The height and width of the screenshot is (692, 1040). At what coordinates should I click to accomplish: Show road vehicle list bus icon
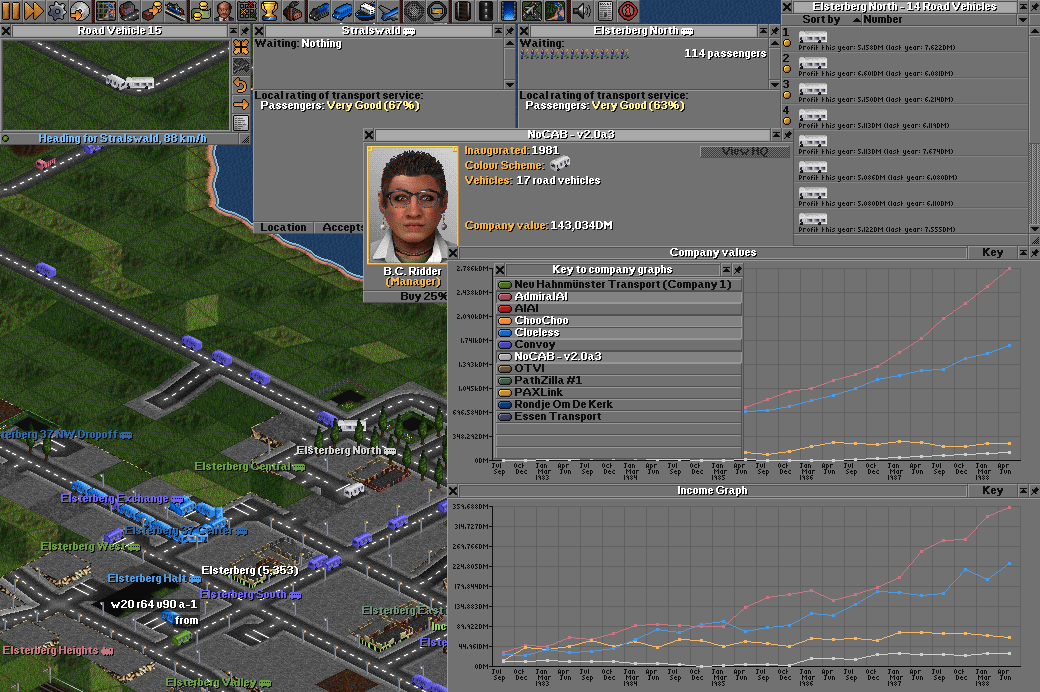click(x=342, y=11)
